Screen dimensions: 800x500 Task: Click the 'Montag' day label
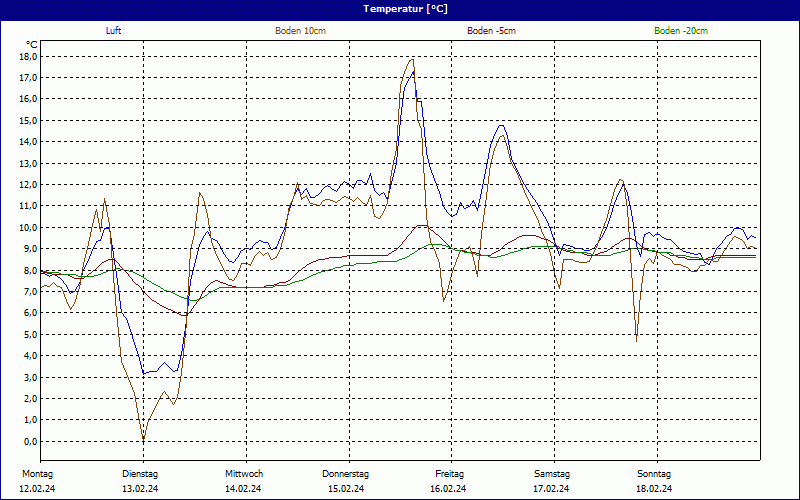pos(38,474)
